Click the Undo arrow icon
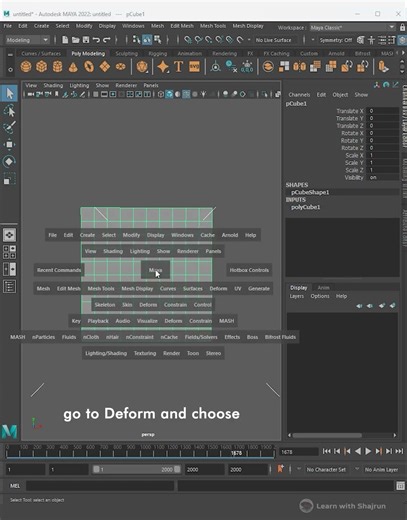 point(96,40)
